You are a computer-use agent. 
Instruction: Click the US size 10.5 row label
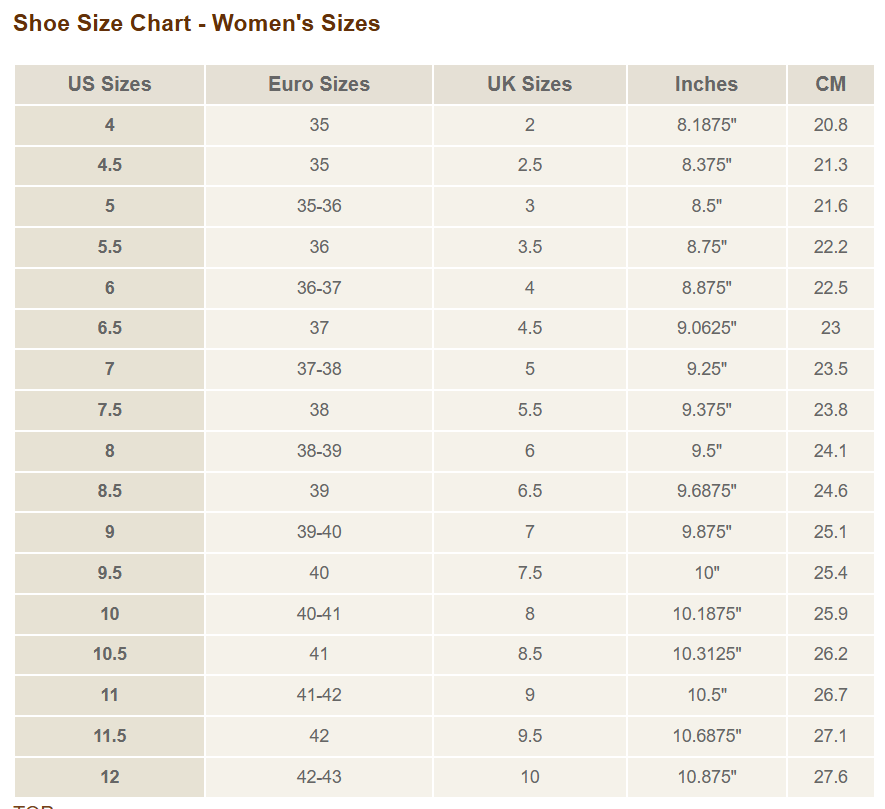[x=109, y=654]
